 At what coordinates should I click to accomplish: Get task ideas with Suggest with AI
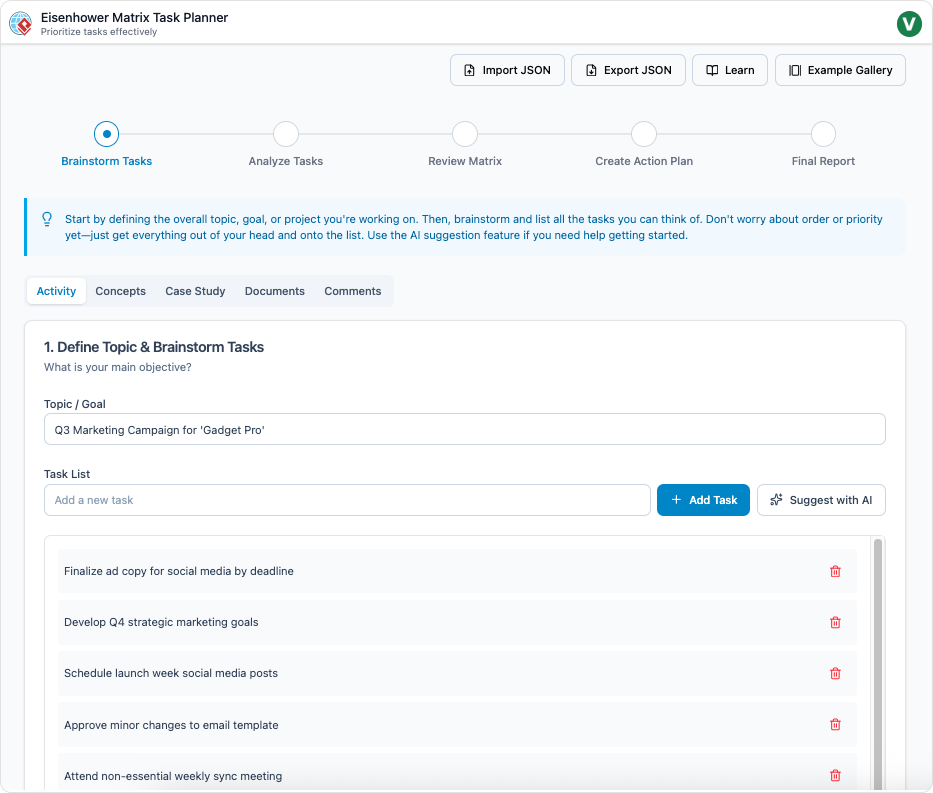pos(821,500)
